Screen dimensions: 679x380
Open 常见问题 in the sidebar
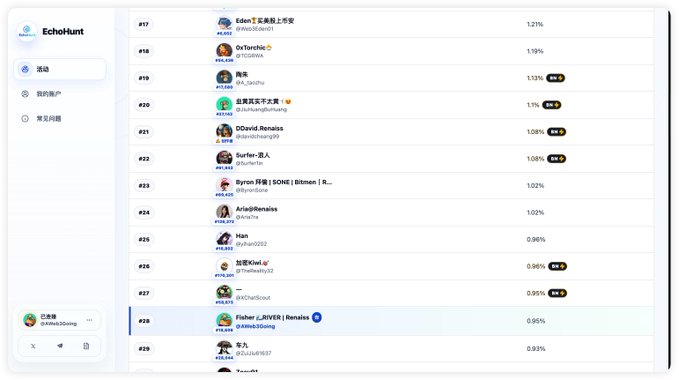pos(48,119)
